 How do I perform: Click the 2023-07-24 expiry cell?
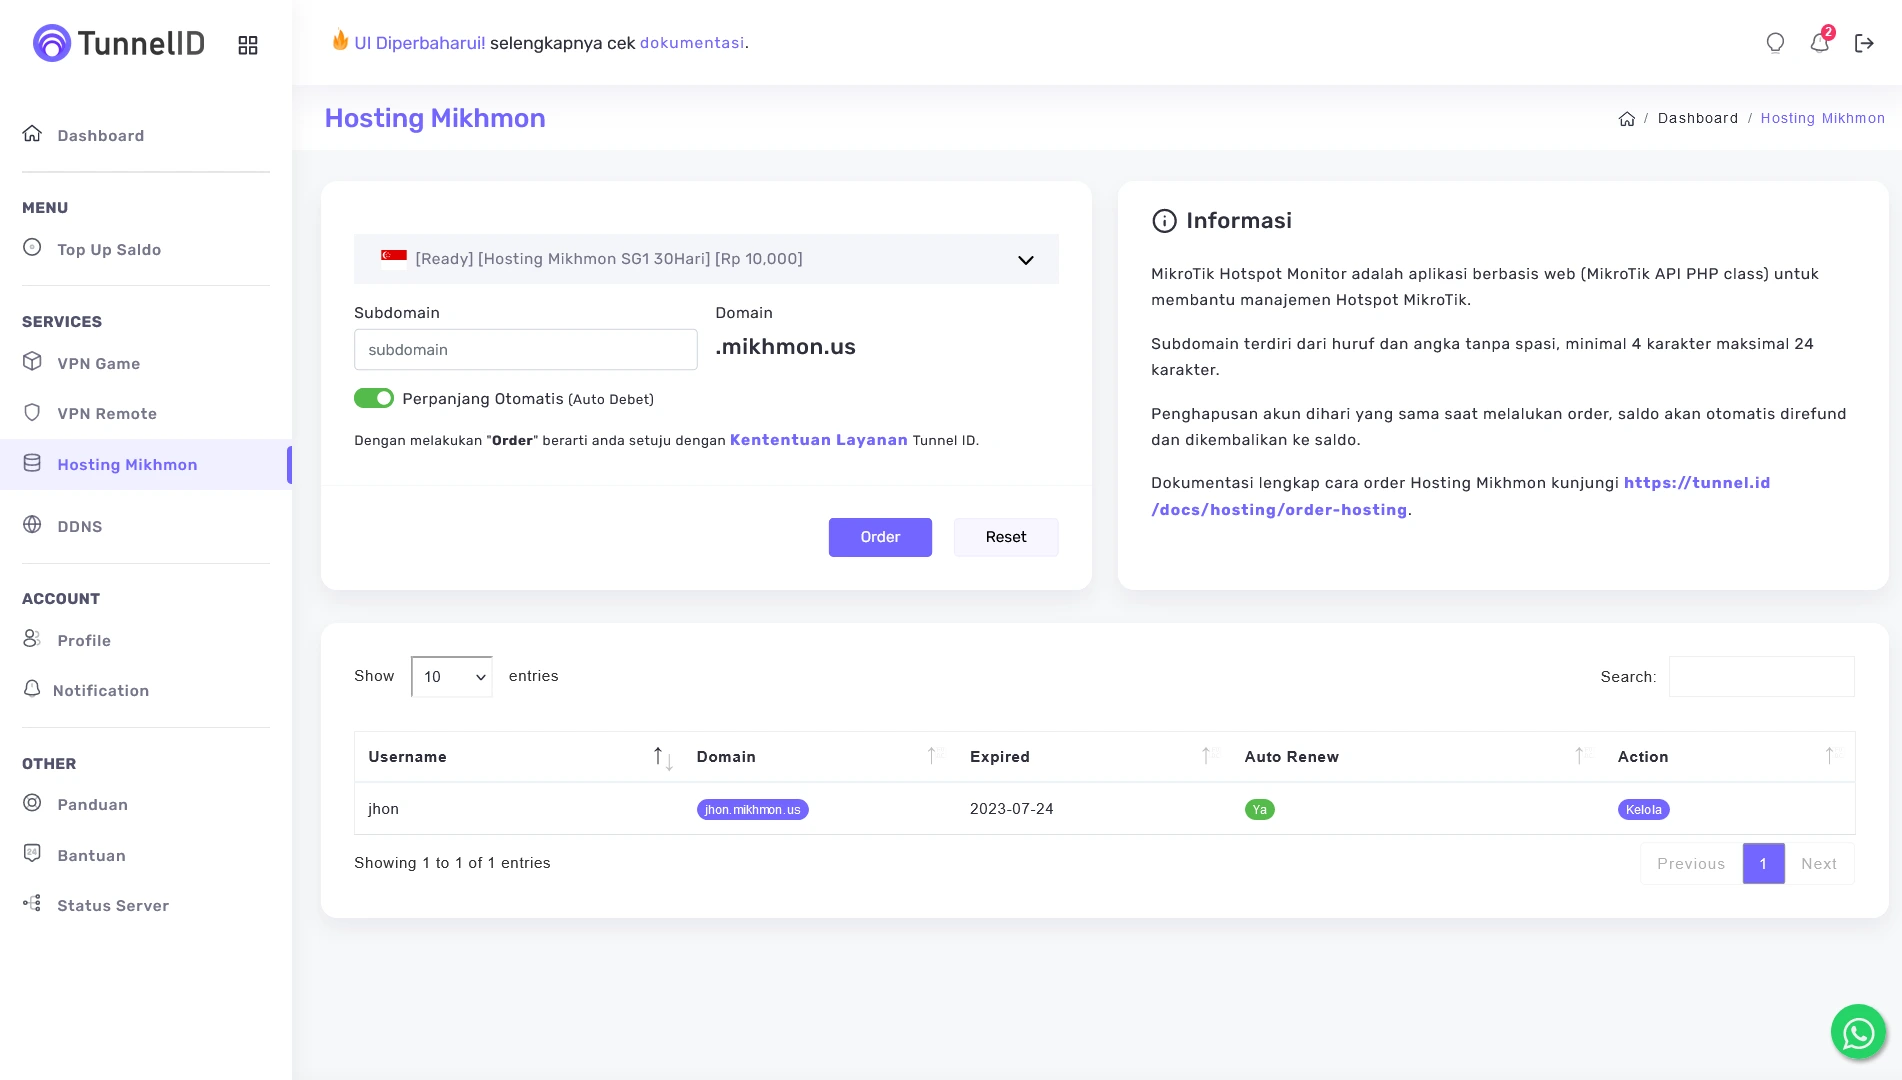pos(1011,809)
